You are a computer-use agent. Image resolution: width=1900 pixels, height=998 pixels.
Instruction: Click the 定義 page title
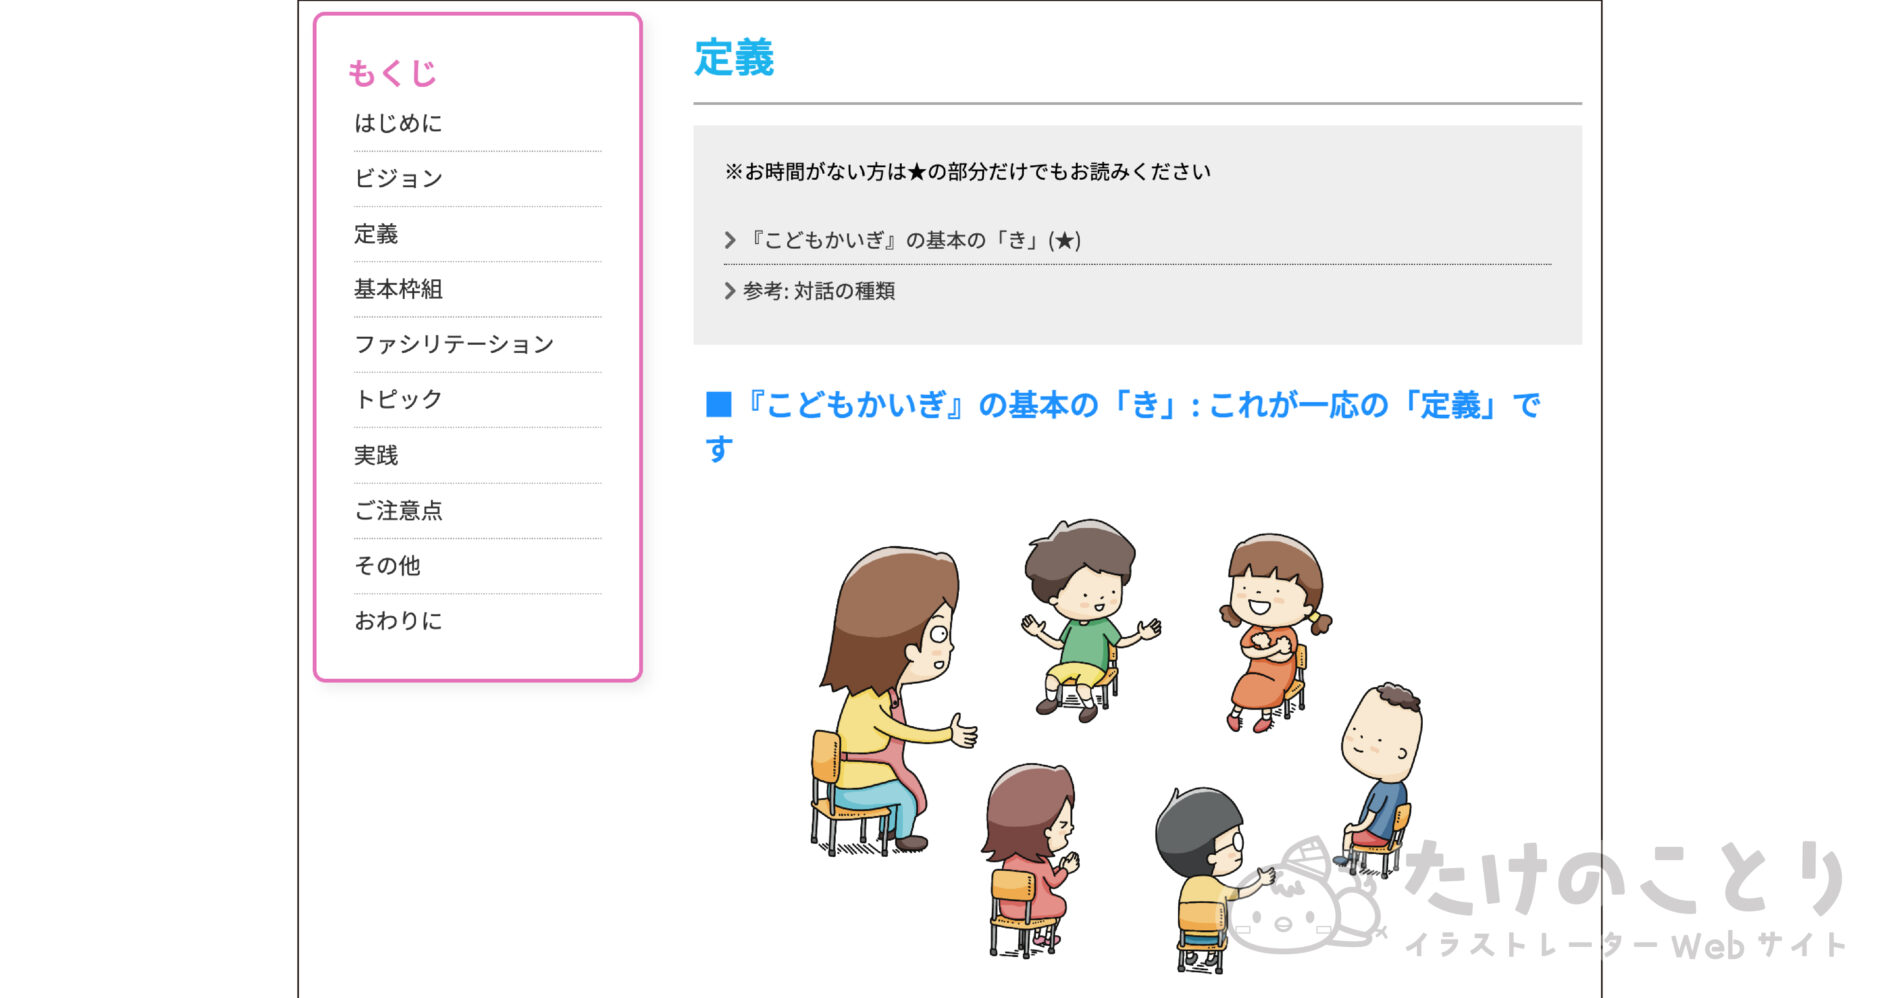734,58
